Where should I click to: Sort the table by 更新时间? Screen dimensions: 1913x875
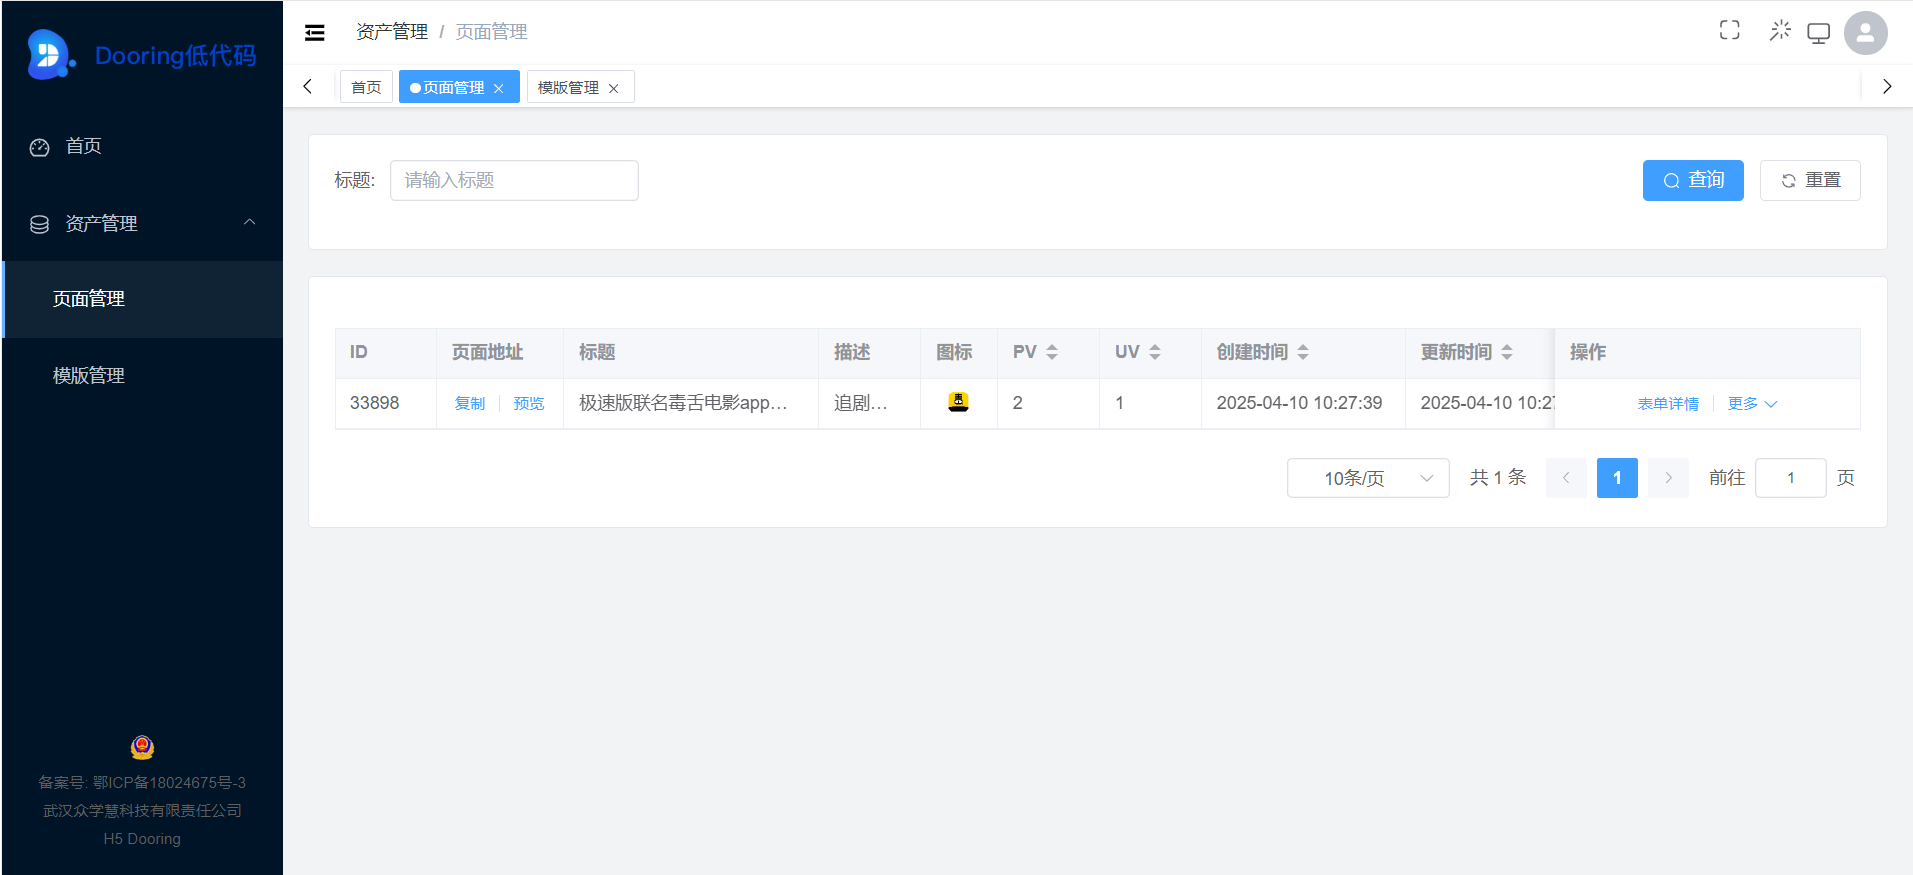click(1507, 352)
